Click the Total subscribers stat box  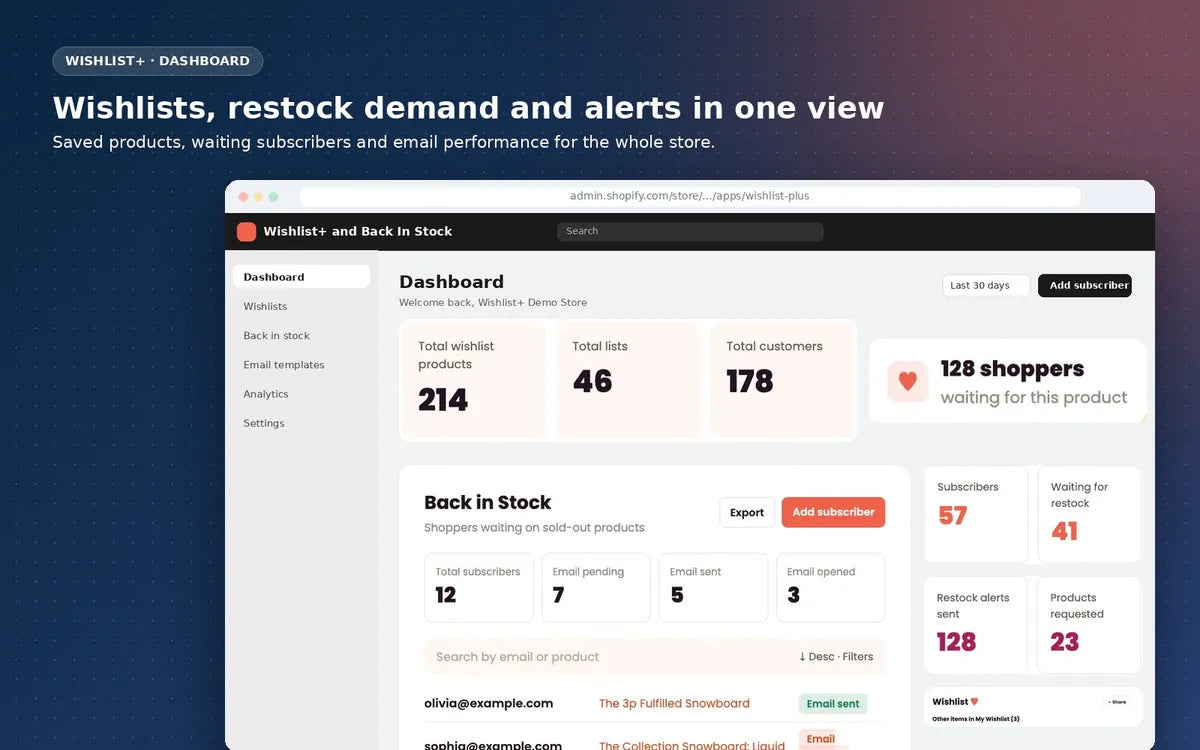pos(479,588)
